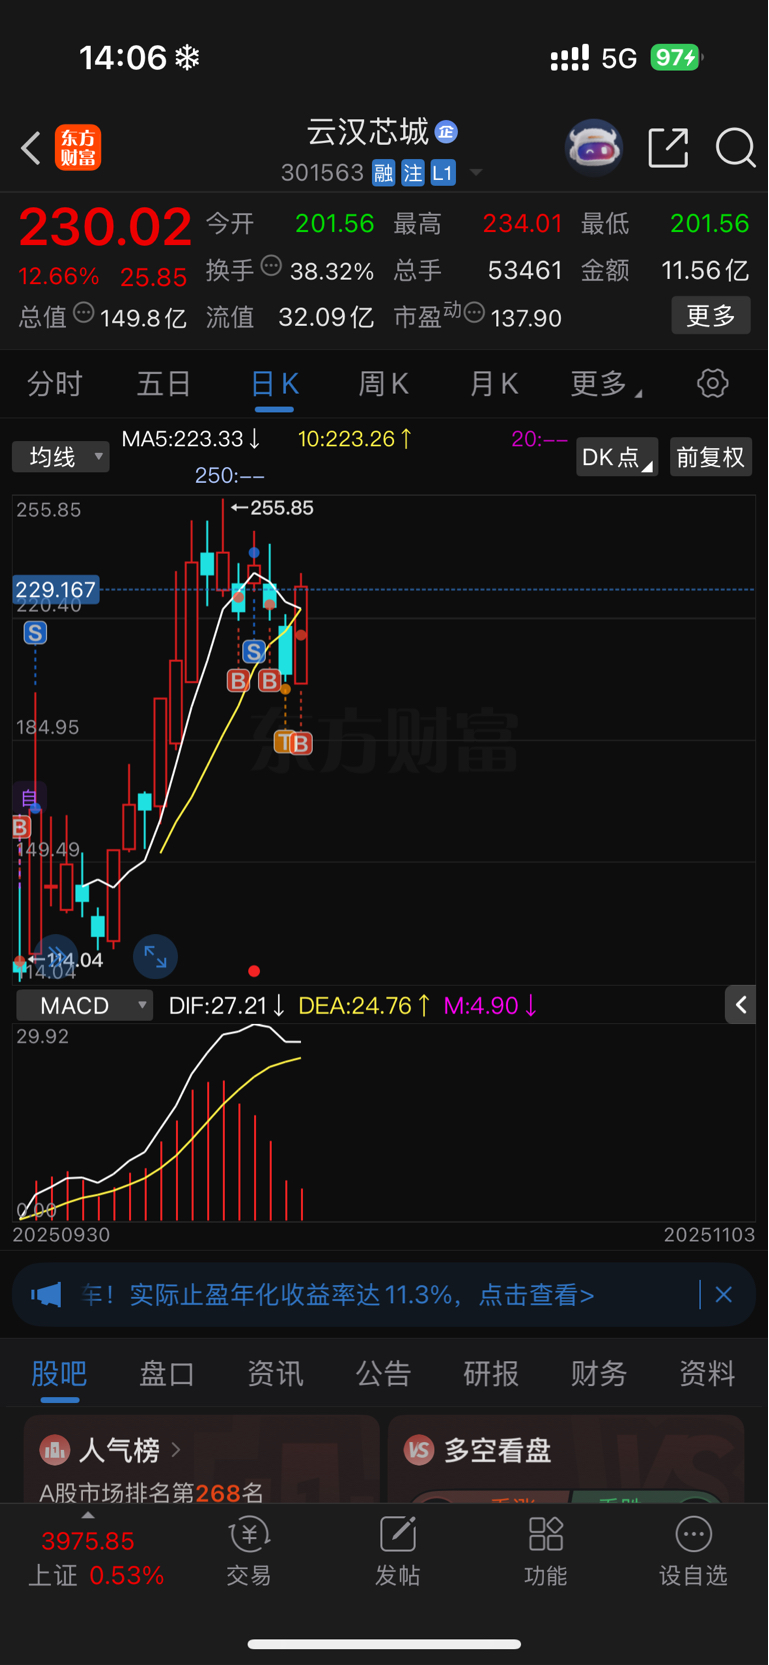
Task: Tap the L1 quote level badge
Action: (x=443, y=173)
